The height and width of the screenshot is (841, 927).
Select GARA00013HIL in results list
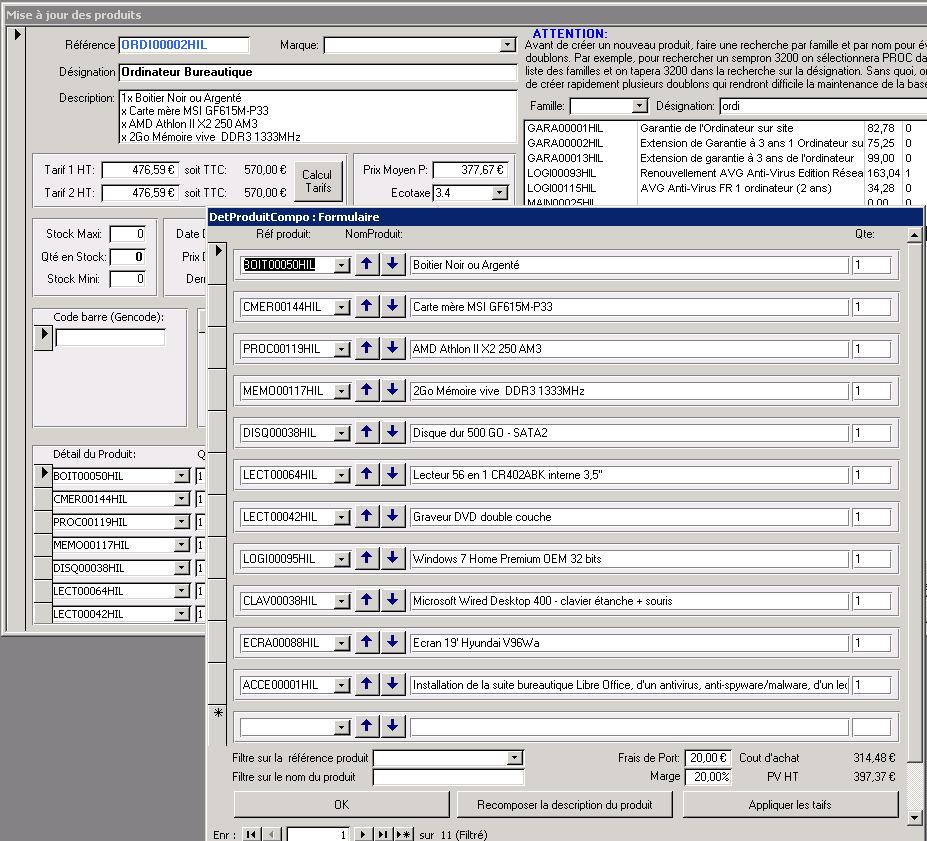pos(725,158)
